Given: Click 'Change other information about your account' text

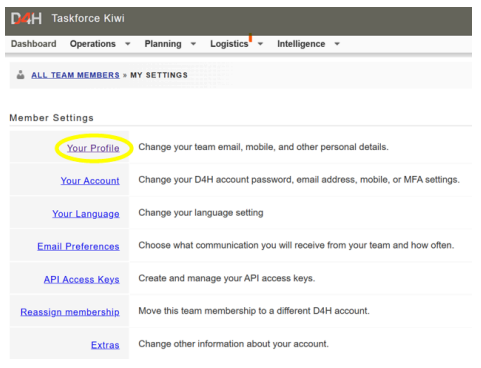Looking at the screenshot, I should pos(233,344).
